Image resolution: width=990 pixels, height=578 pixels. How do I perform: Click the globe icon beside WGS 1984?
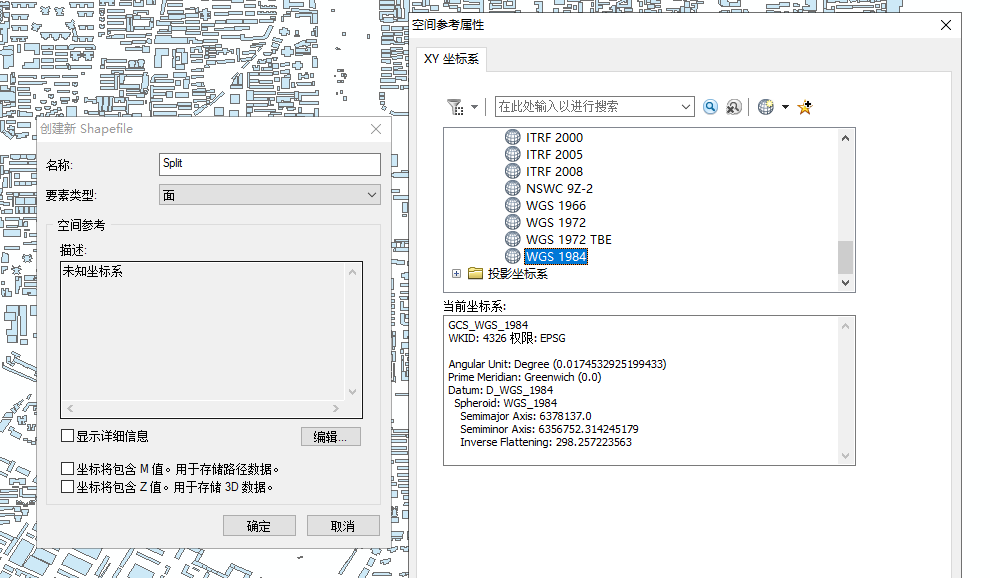(511, 256)
